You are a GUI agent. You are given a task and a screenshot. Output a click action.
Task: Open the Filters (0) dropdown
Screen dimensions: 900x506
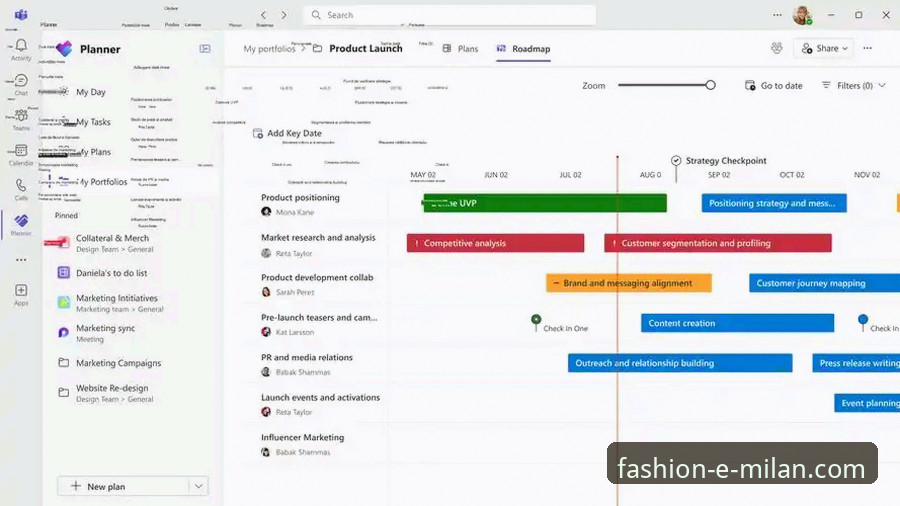pos(853,86)
